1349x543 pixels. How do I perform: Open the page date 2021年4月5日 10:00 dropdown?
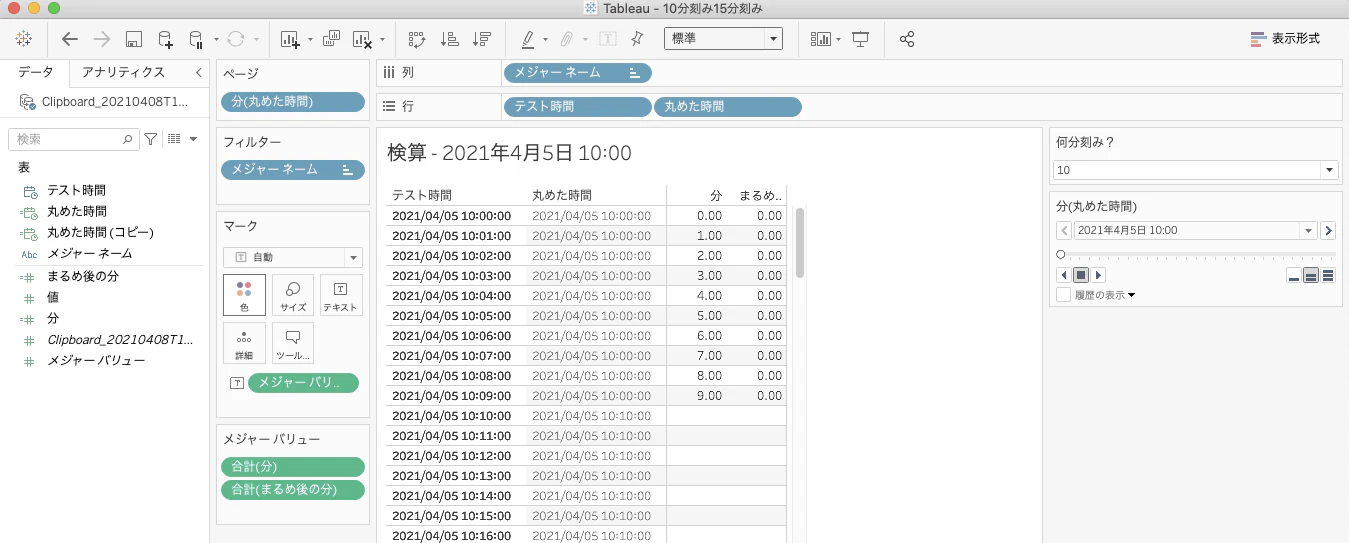[1196, 230]
